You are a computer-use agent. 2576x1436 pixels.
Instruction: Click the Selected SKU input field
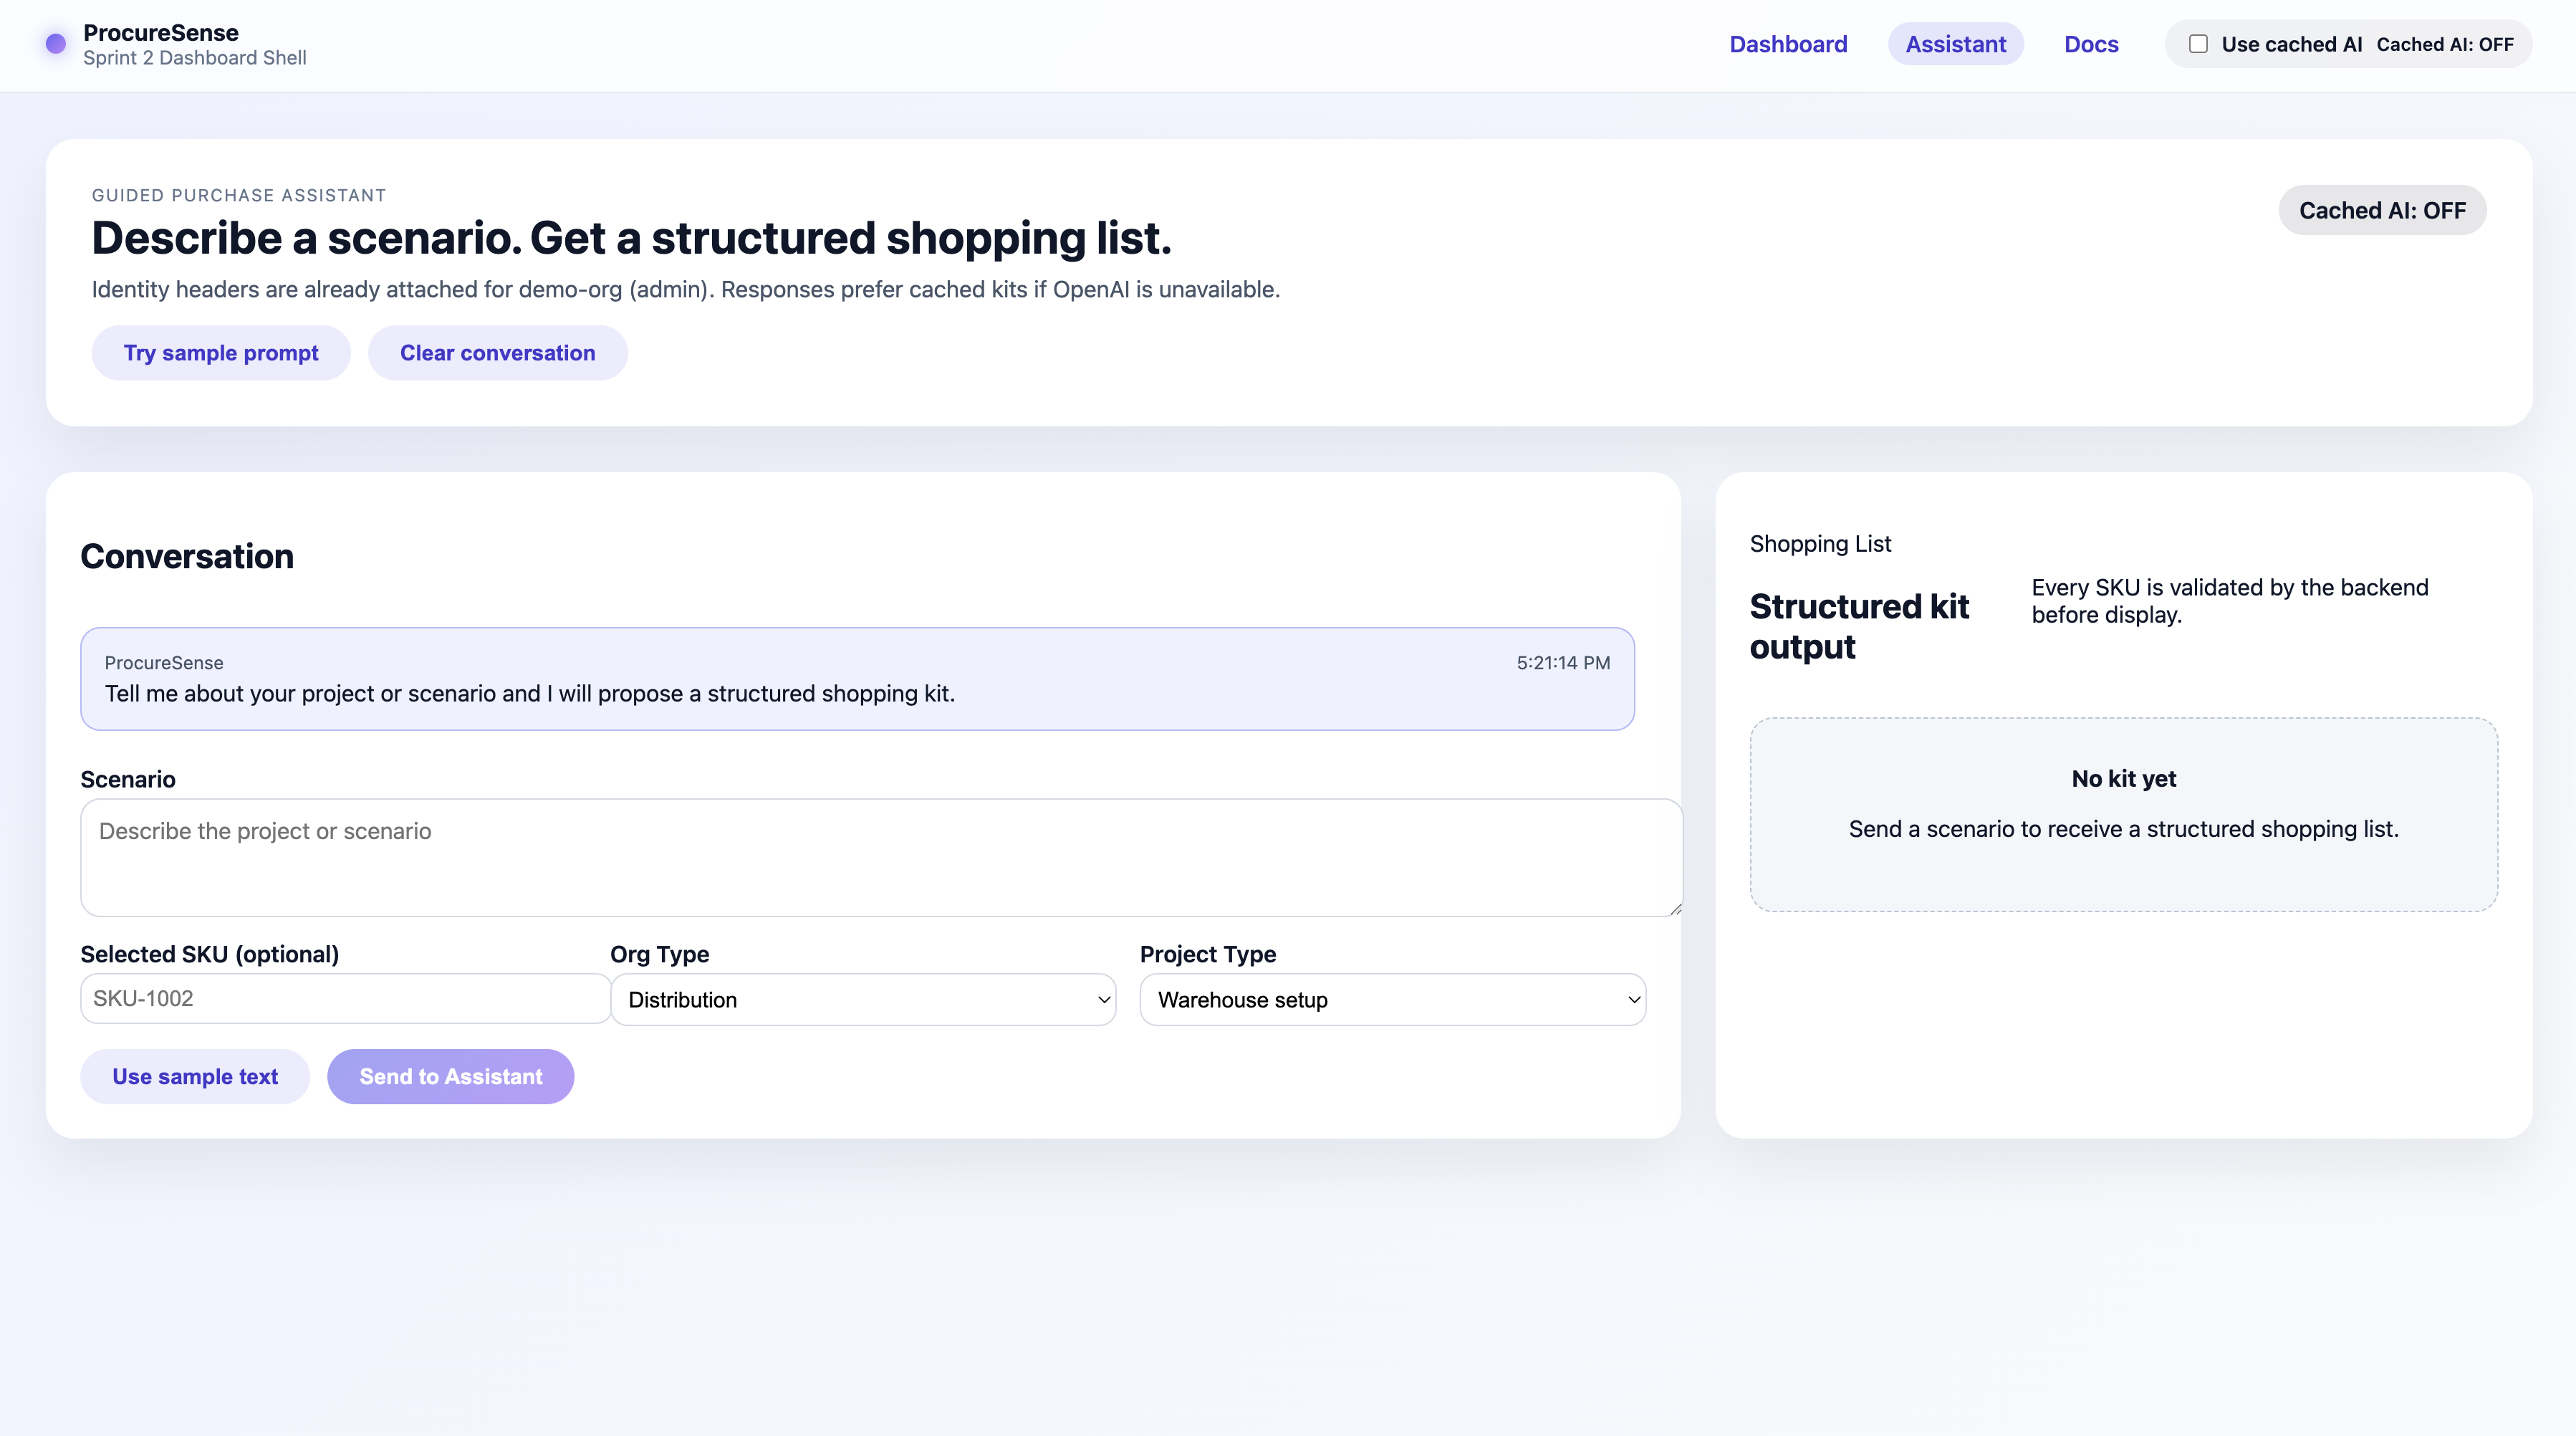[345, 998]
